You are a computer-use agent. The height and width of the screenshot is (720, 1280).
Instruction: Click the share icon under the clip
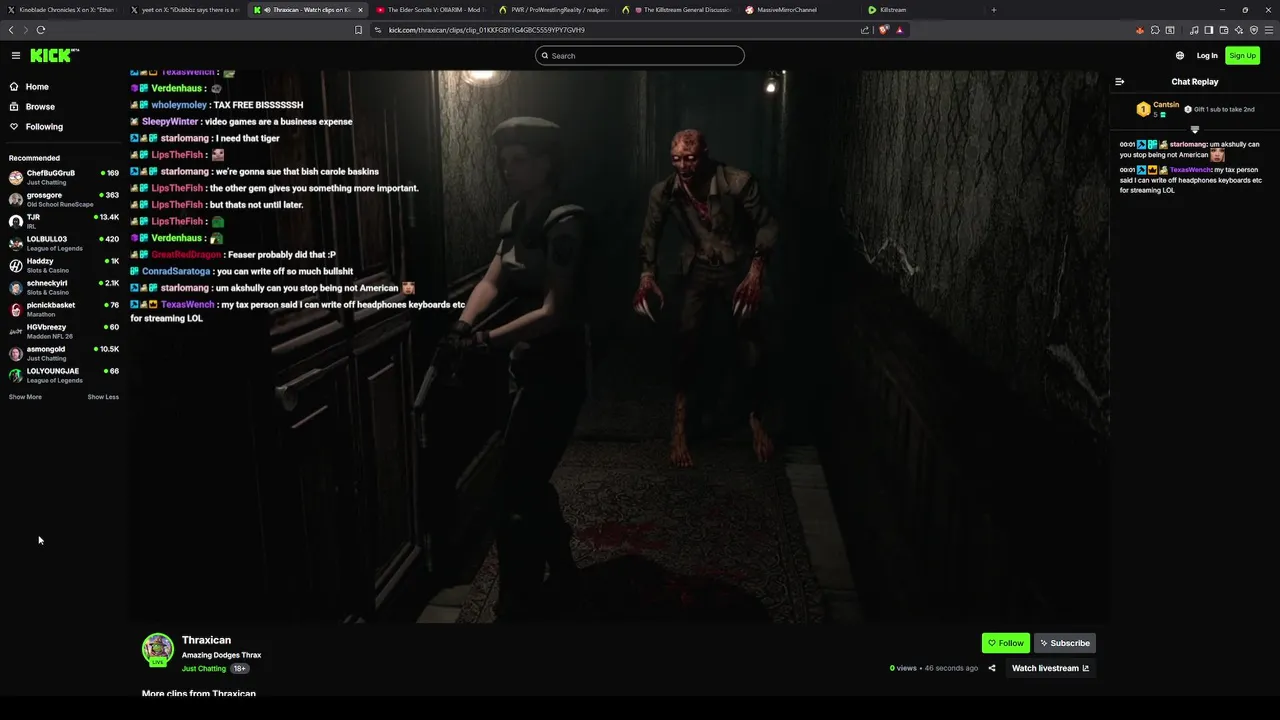coord(992,668)
